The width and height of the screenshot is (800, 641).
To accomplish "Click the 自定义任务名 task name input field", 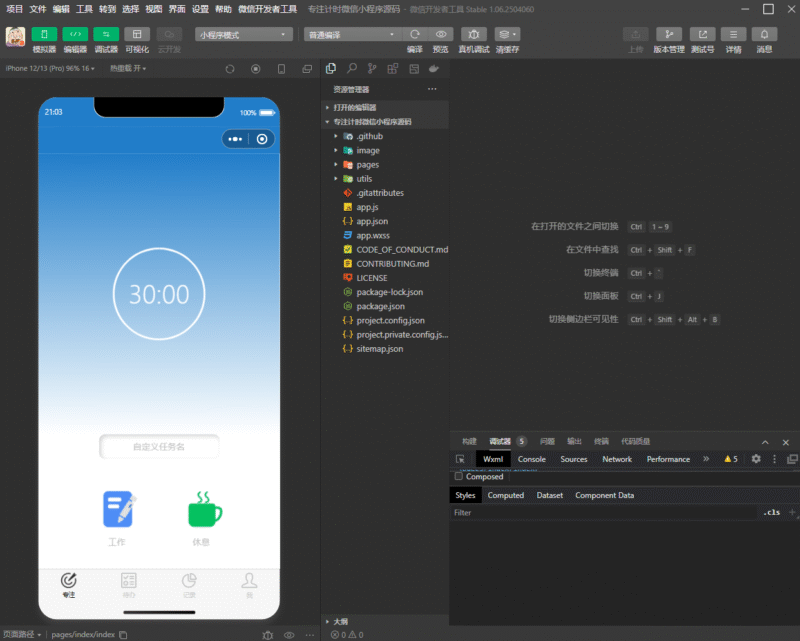I will coord(159,447).
